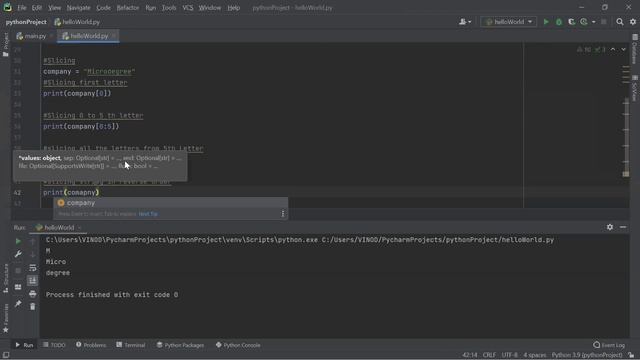Click the disabled Stop square in top toolbar

tap(604, 22)
